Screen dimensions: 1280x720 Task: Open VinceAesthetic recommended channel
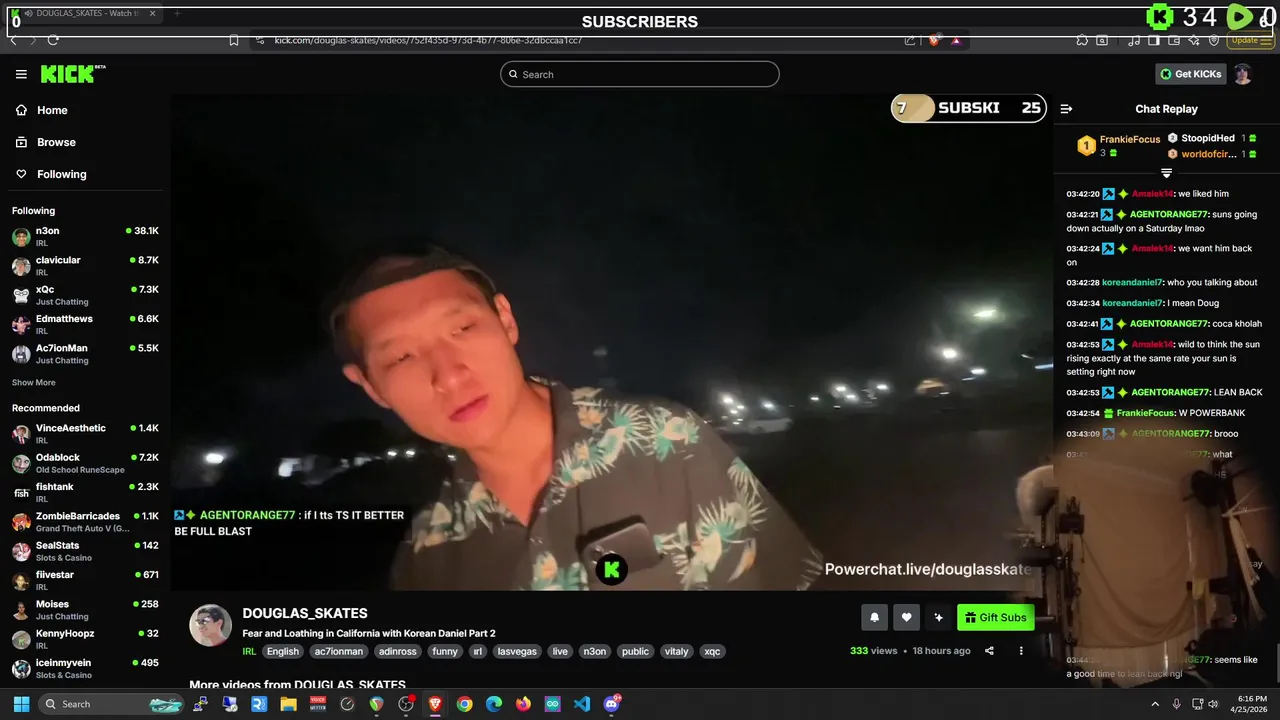point(85,433)
